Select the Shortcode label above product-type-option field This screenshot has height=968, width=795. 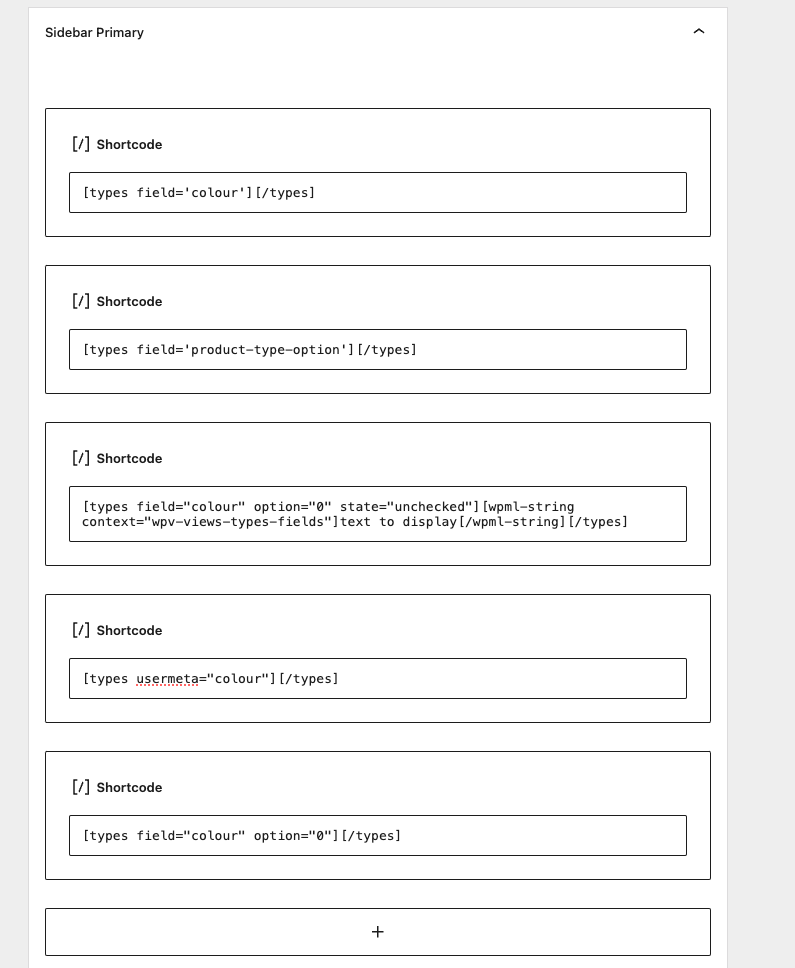[129, 302]
